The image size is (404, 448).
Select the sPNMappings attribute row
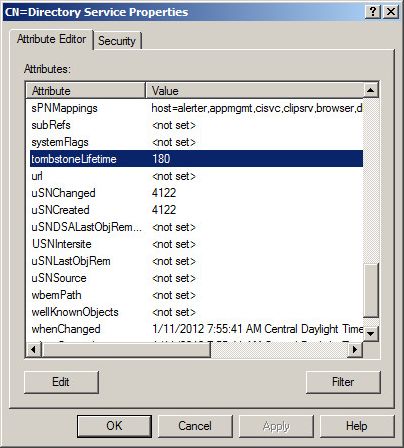[196, 108]
